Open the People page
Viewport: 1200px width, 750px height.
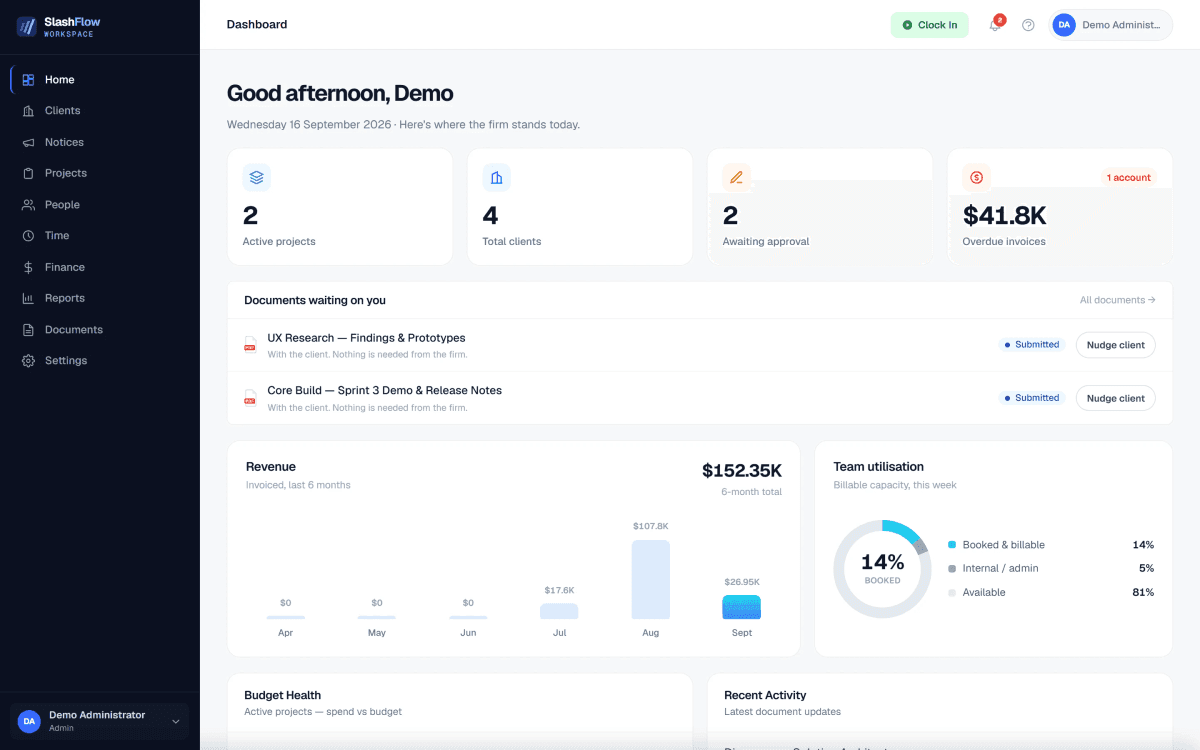pyautogui.click(x=100, y=205)
